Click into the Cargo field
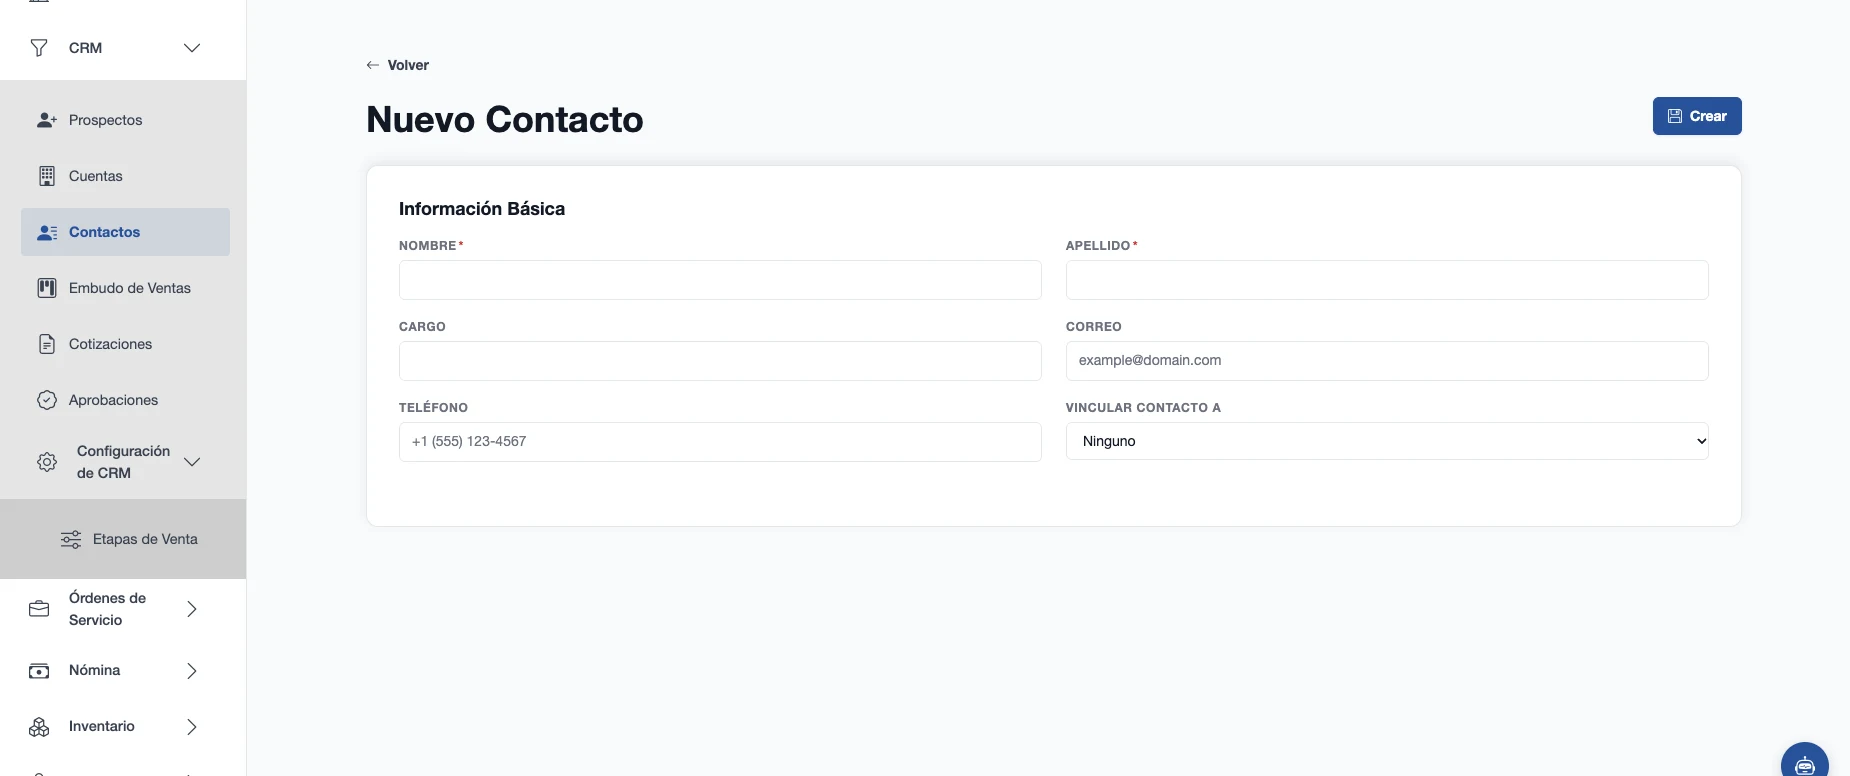This screenshot has width=1850, height=776. click(720, 361)
